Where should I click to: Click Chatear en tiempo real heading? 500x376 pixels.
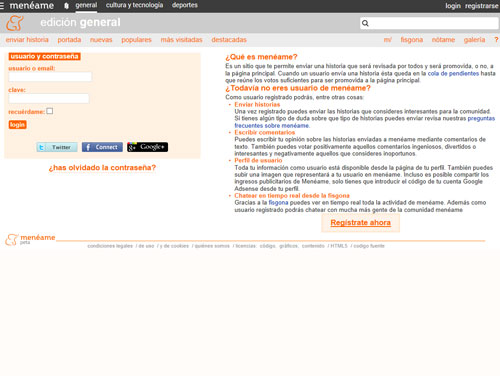click(292, 196)
